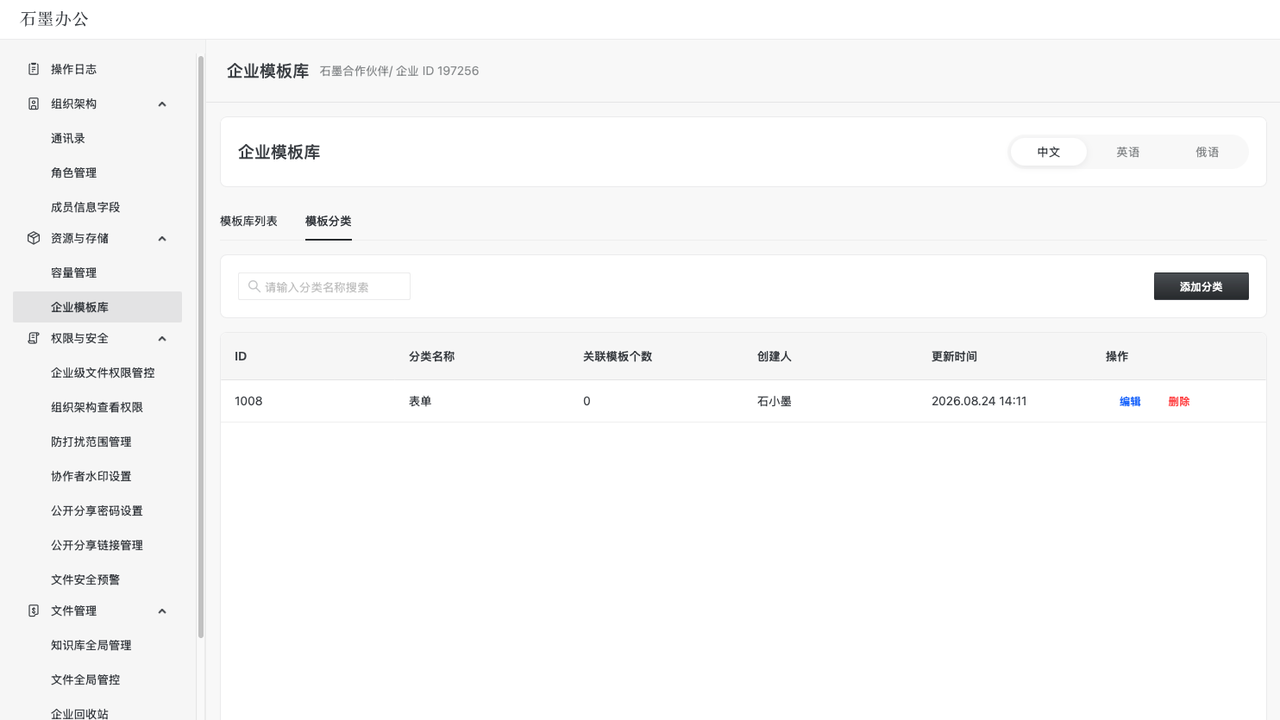This screenshot has width=1280, height=720.
Task: Click the 表单 category name cell
Action: click(420, 401)
